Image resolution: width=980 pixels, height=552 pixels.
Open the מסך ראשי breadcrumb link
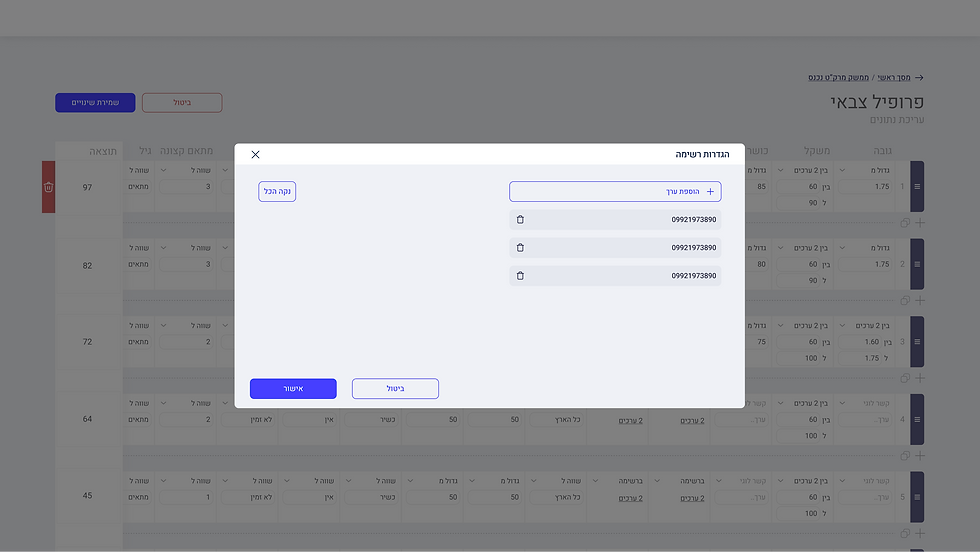[894, 78]
